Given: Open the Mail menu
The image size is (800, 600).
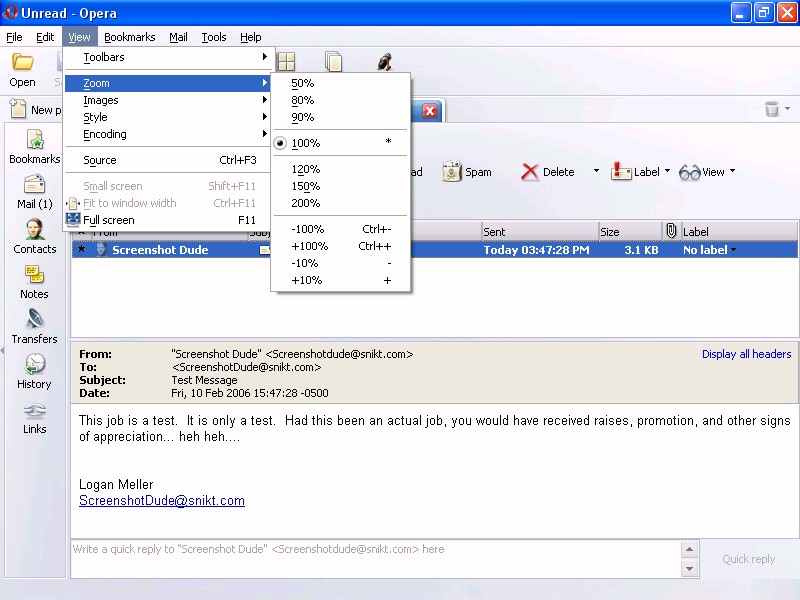Looking at the screenshot, I should 178,37.
